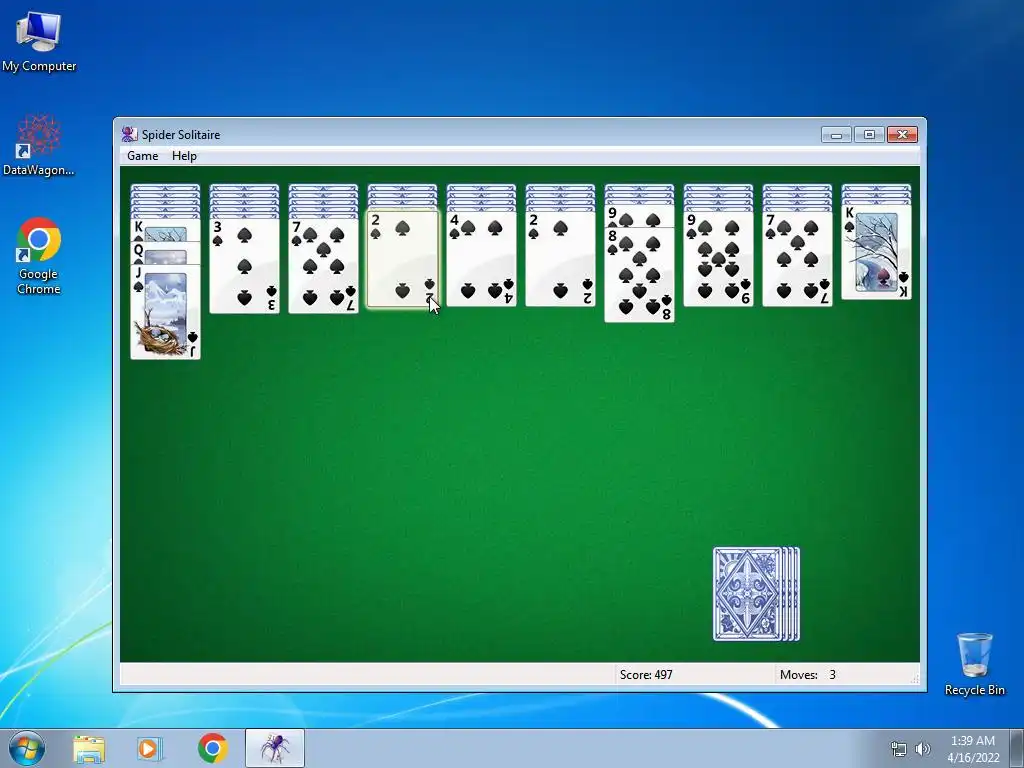The width and height of the screenshot is (1024, 768).
Task: Open the Windows Start menu
Action: pyautogui.click(x=27, y=748)
